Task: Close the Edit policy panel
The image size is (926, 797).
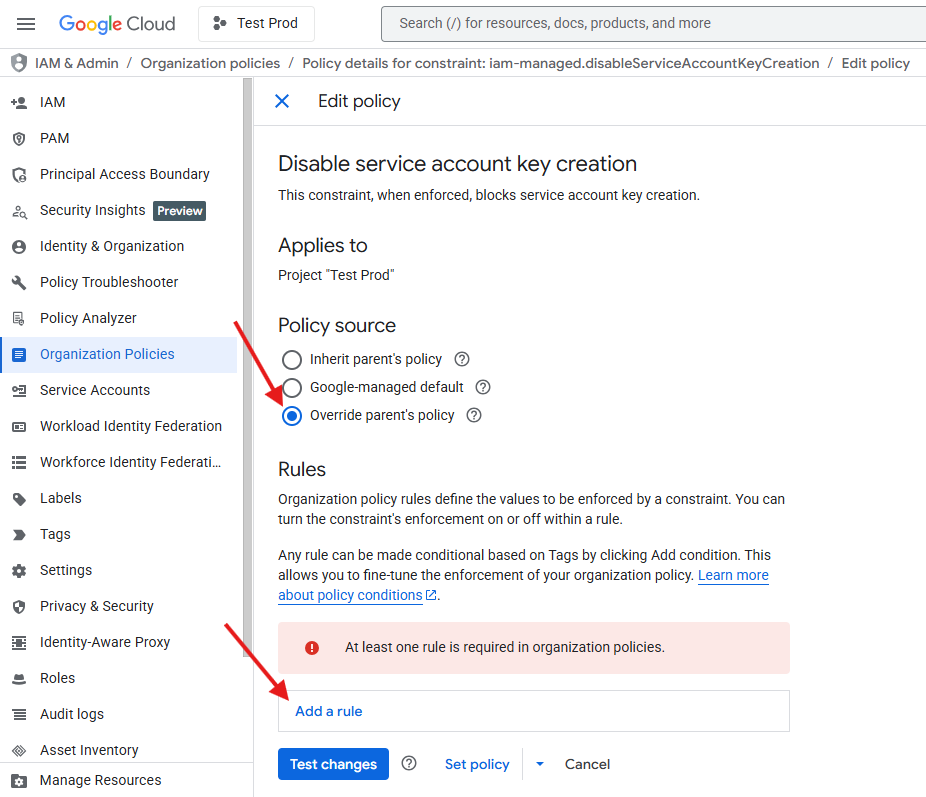Action: click(282, 101)
